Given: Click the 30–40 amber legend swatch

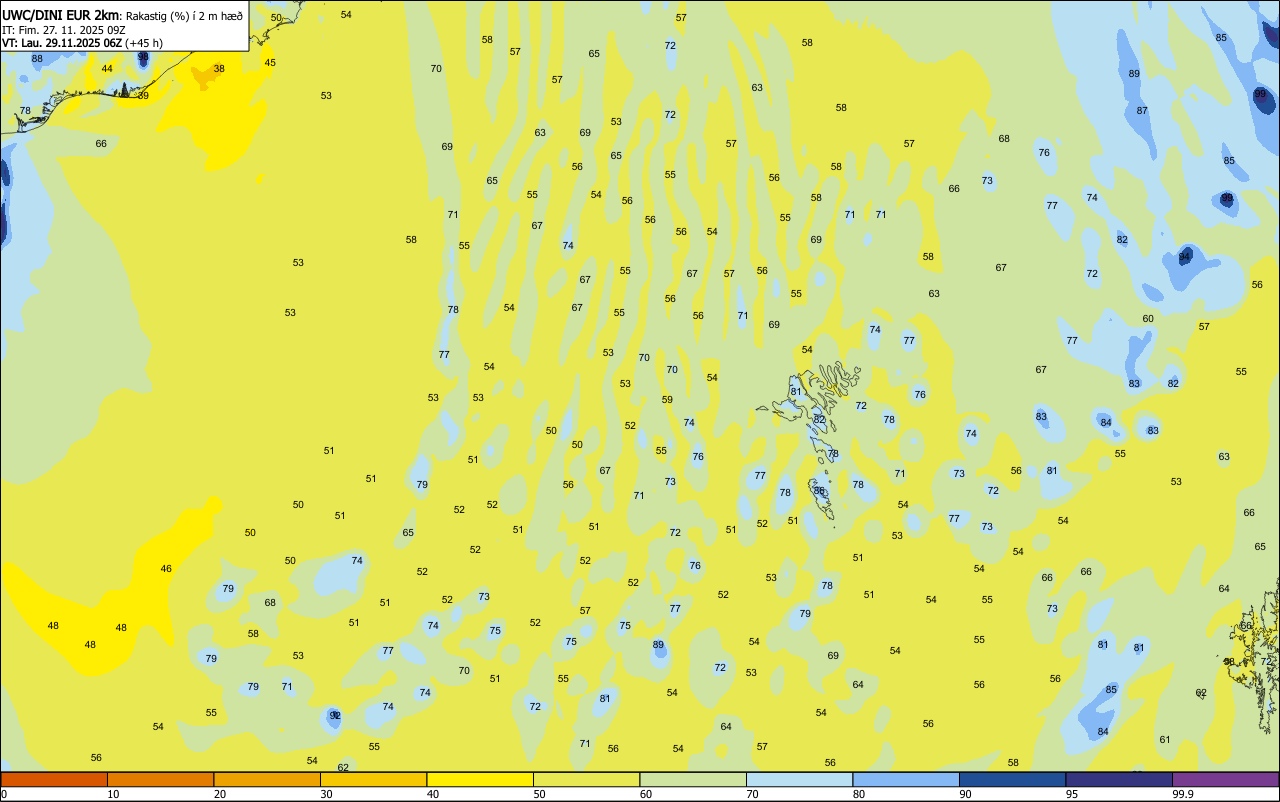Looking at the screenshot, I should coord(373,779).
